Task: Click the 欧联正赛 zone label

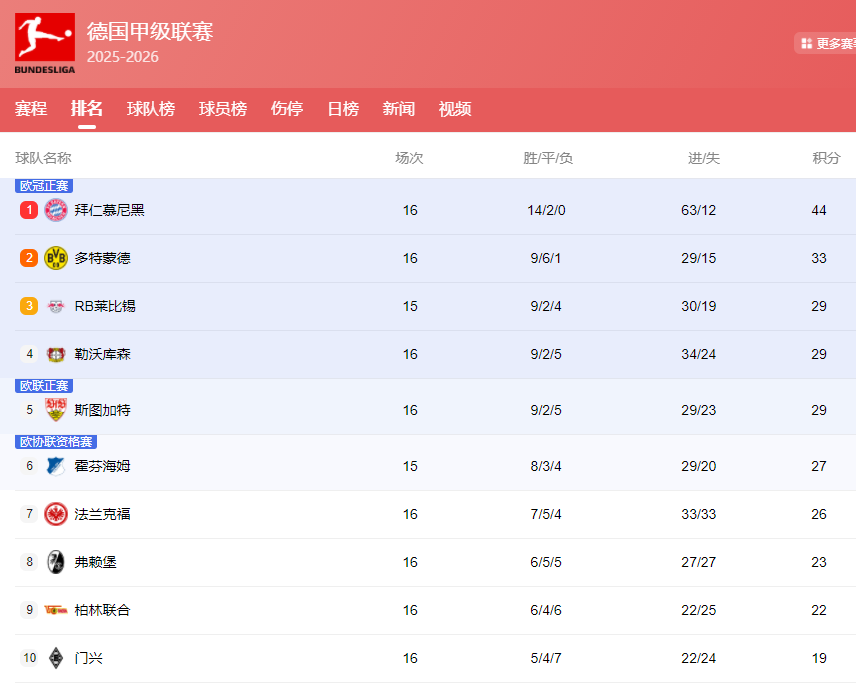Action: point(44,385)
